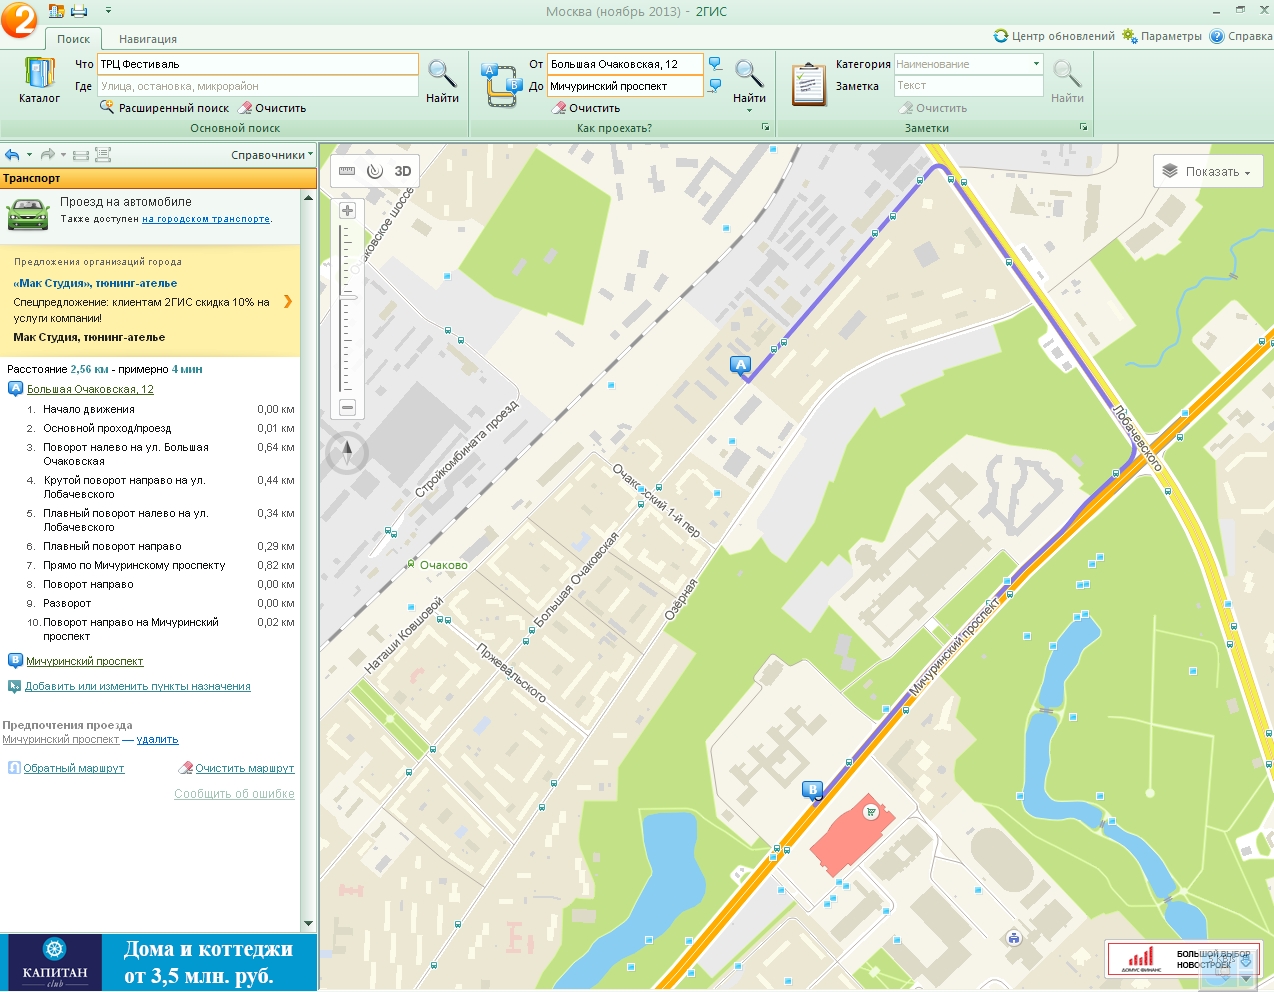Open the Справочники dropdown
Screen dimensions: 1274x992
272,155
